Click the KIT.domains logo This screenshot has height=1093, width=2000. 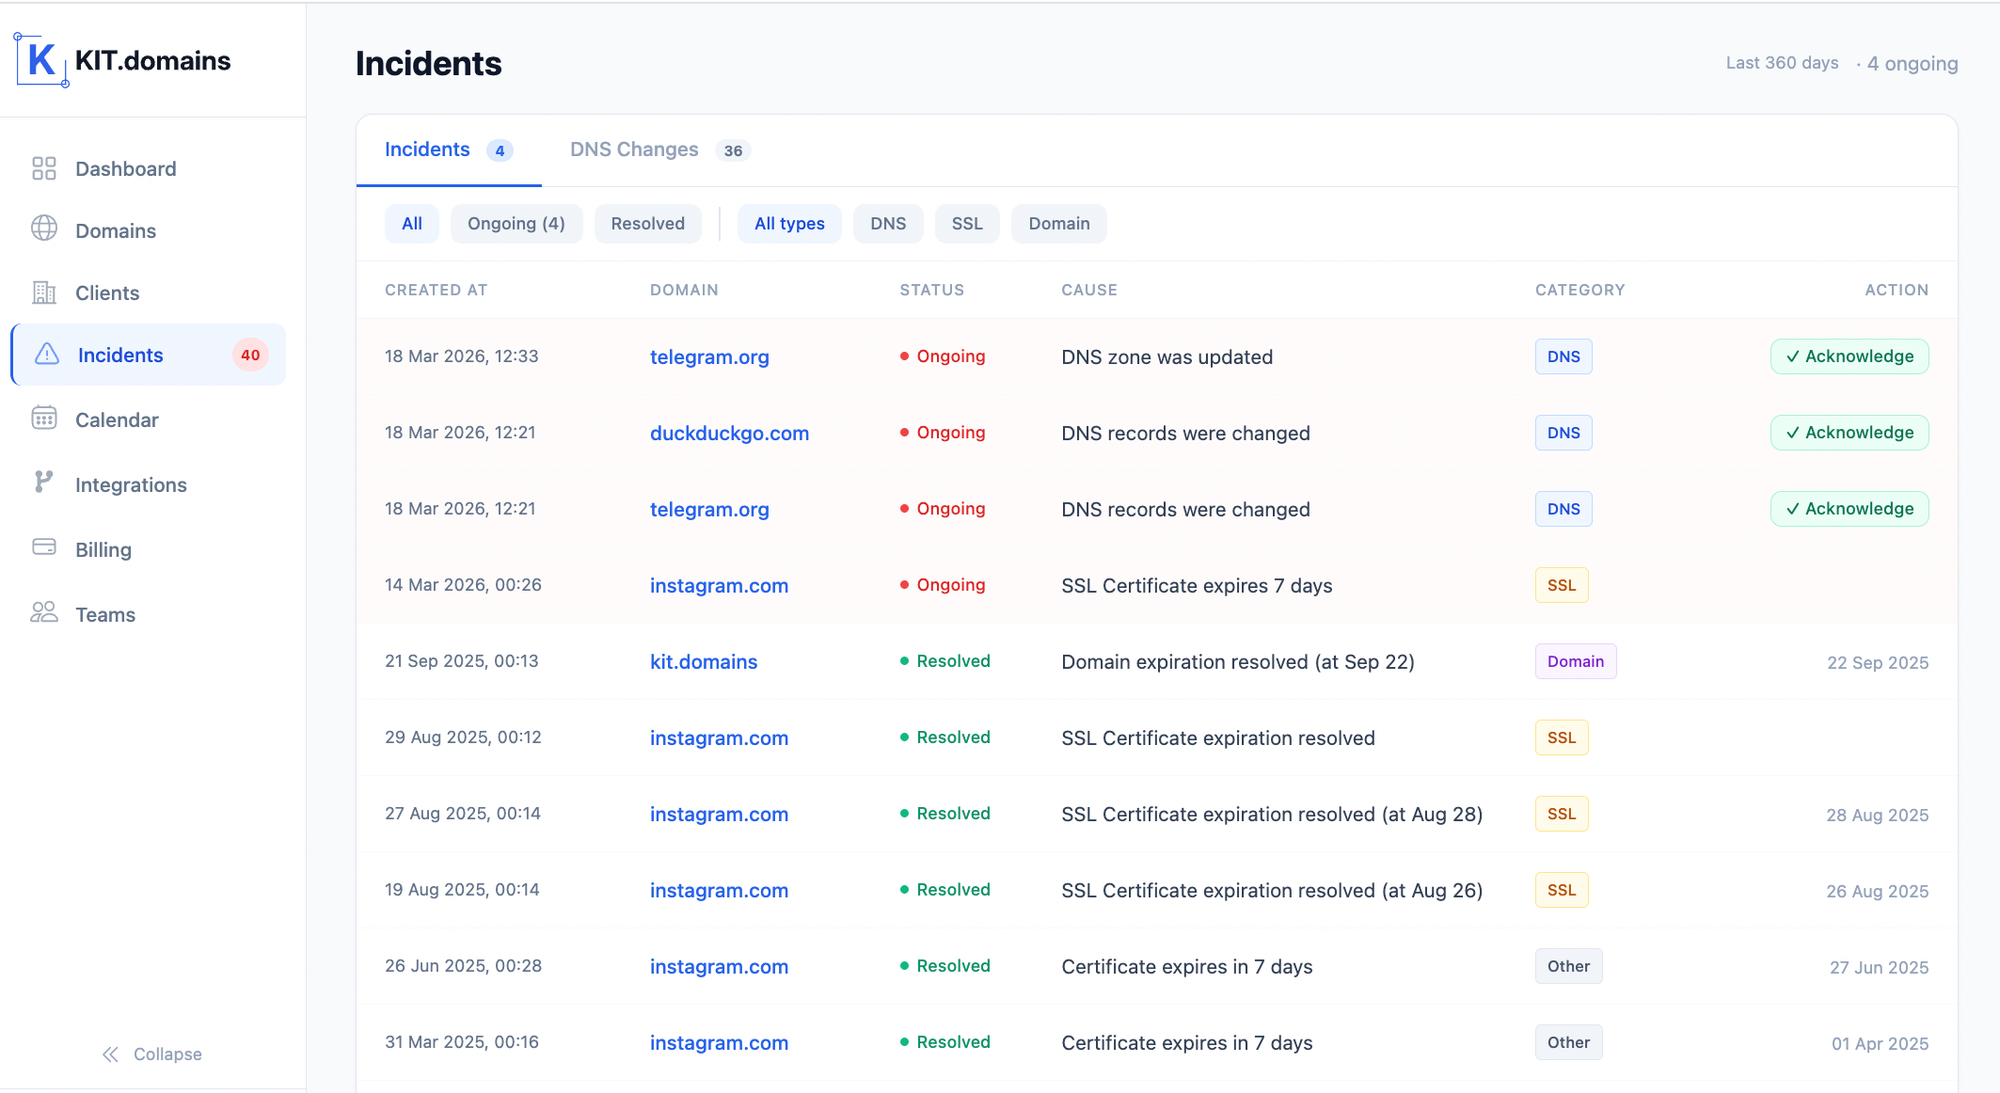[122, 60]
